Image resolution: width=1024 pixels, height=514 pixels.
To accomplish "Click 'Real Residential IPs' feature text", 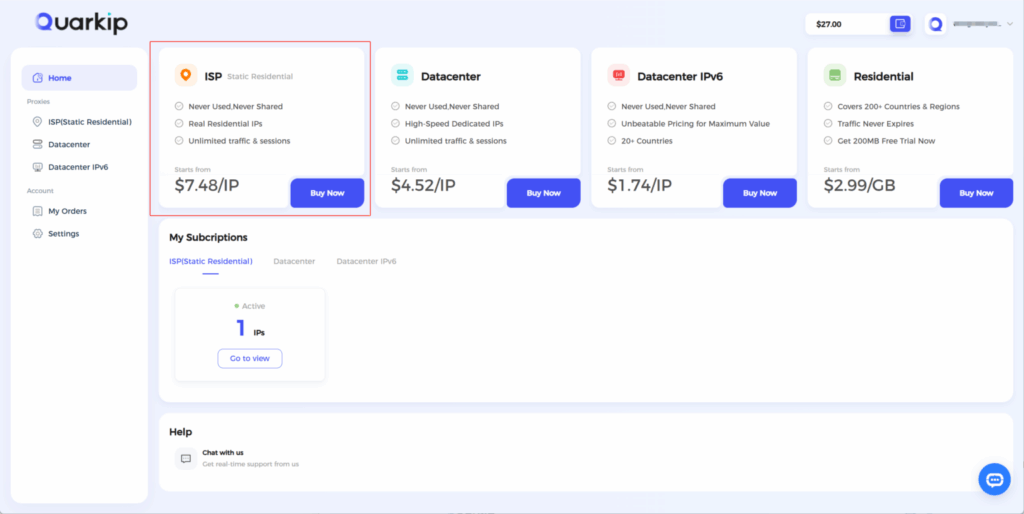I will [x=225, y=123].
